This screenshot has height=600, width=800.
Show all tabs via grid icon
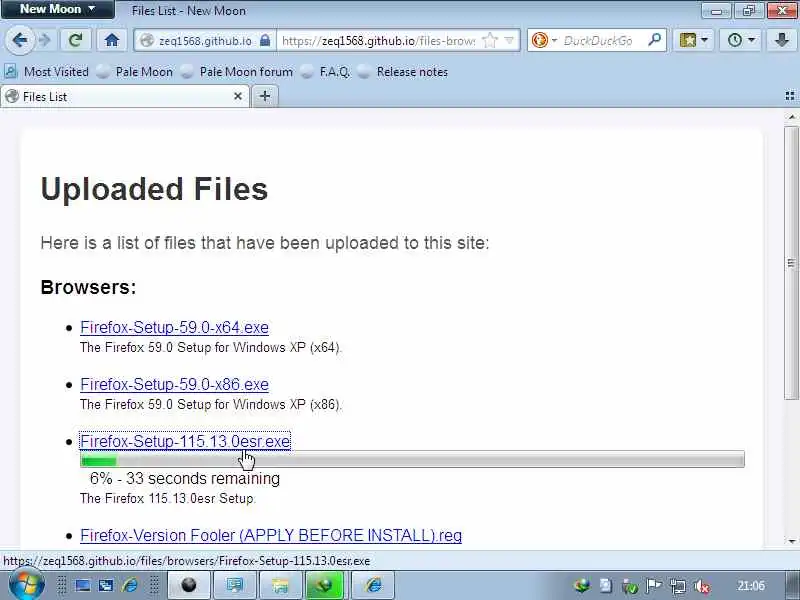(x=790, y=96)
